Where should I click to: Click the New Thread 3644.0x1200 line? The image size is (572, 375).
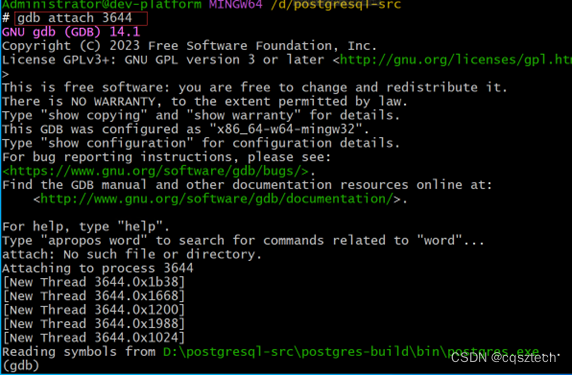[94, 310]
